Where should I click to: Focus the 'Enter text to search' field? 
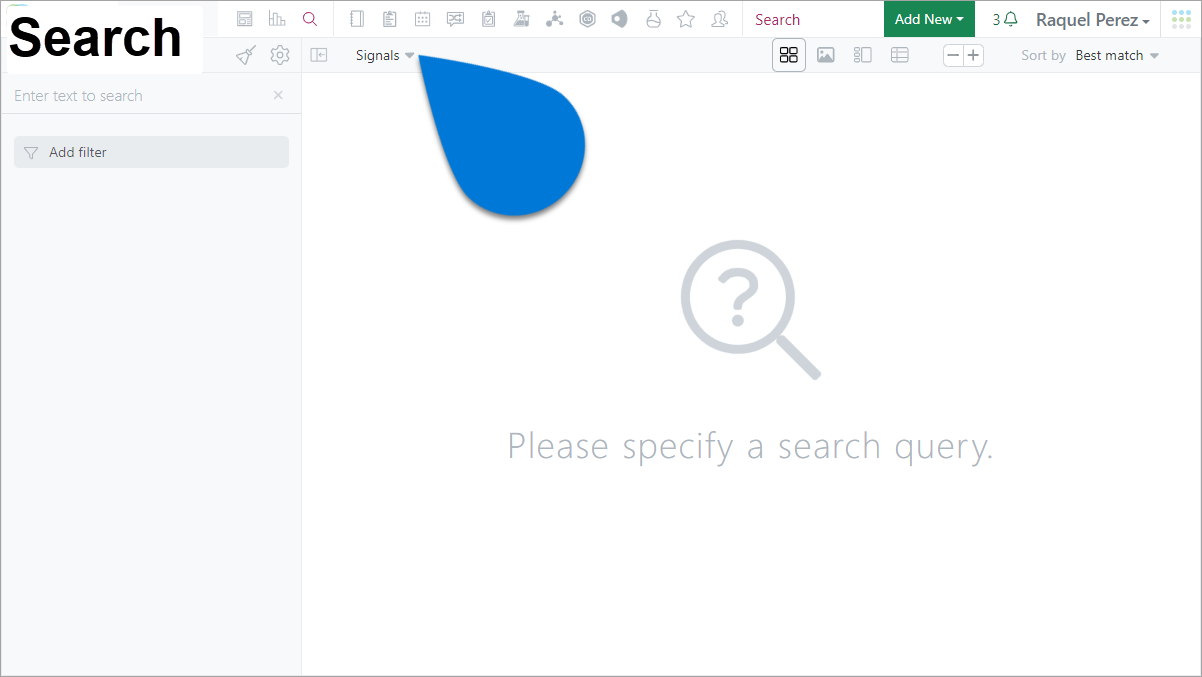point(138,96)
